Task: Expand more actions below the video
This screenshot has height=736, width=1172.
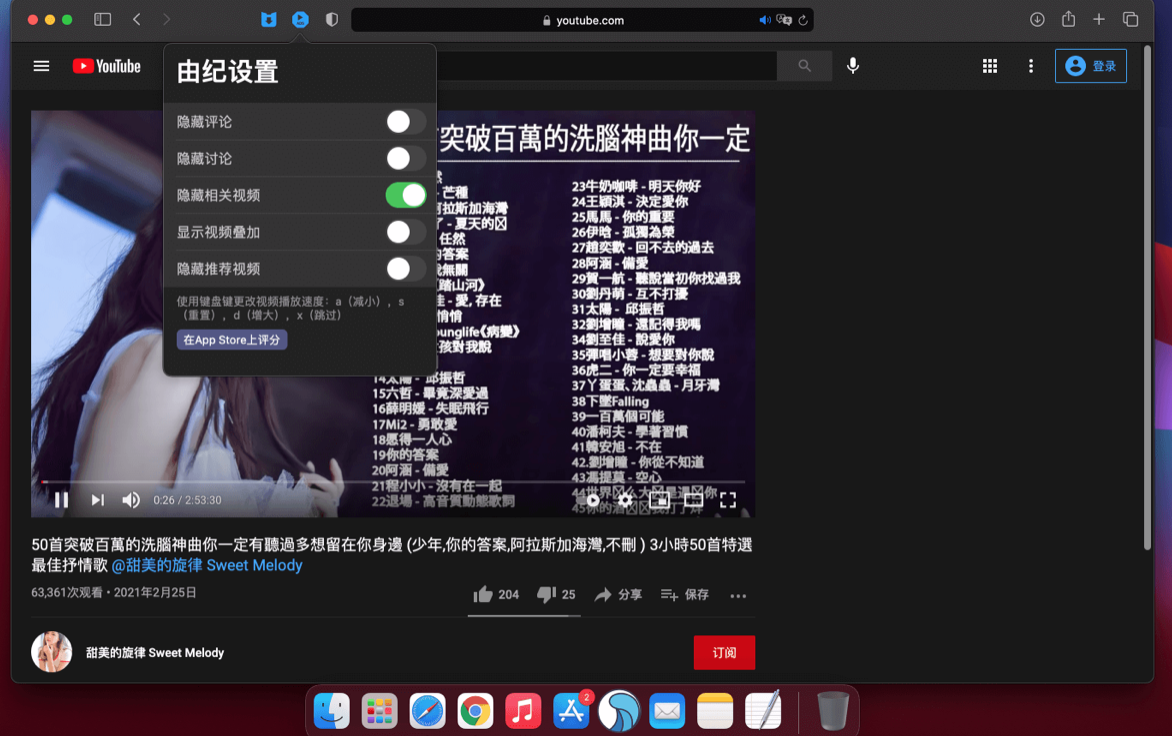Action: tap(738, 596)
